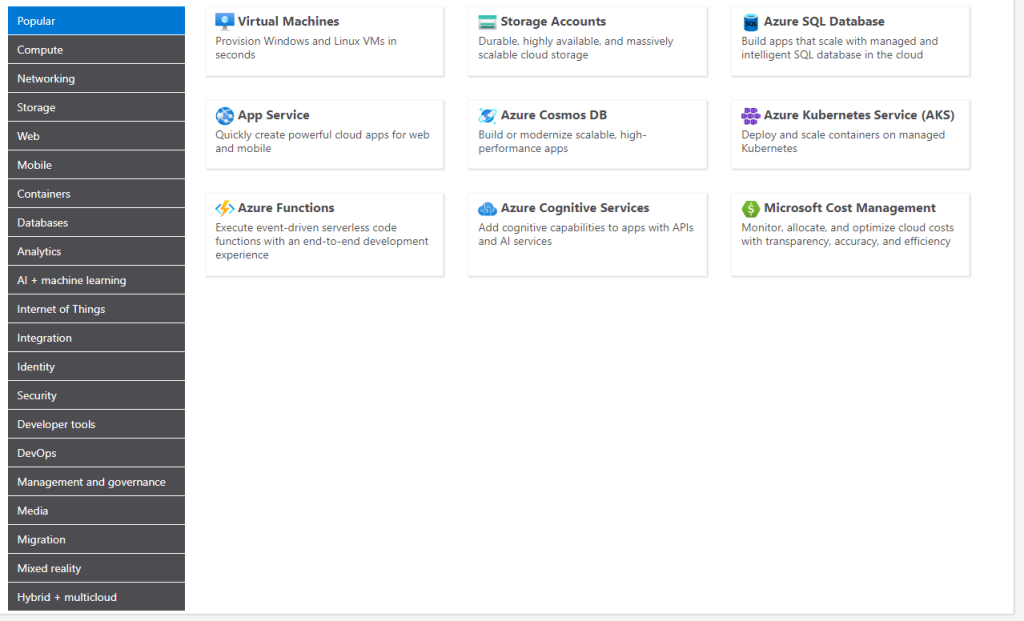This screenshot has height=621, width=1024.
Task: Click 'Deploy and scale containers' description
Action: (x=843, y=141)
